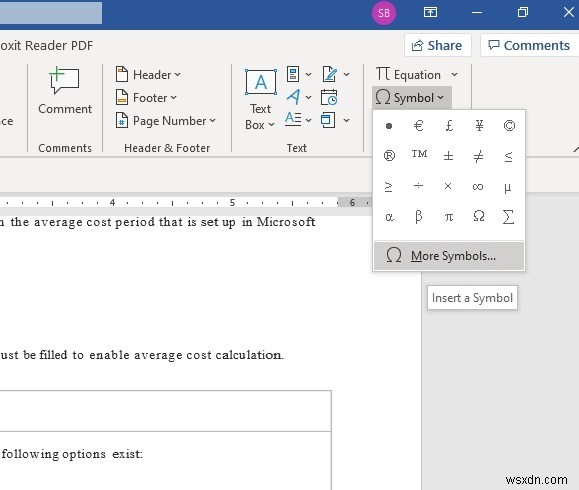579x490 pixels.
Task: Minimize the Word window
Action: coord(477,13)
